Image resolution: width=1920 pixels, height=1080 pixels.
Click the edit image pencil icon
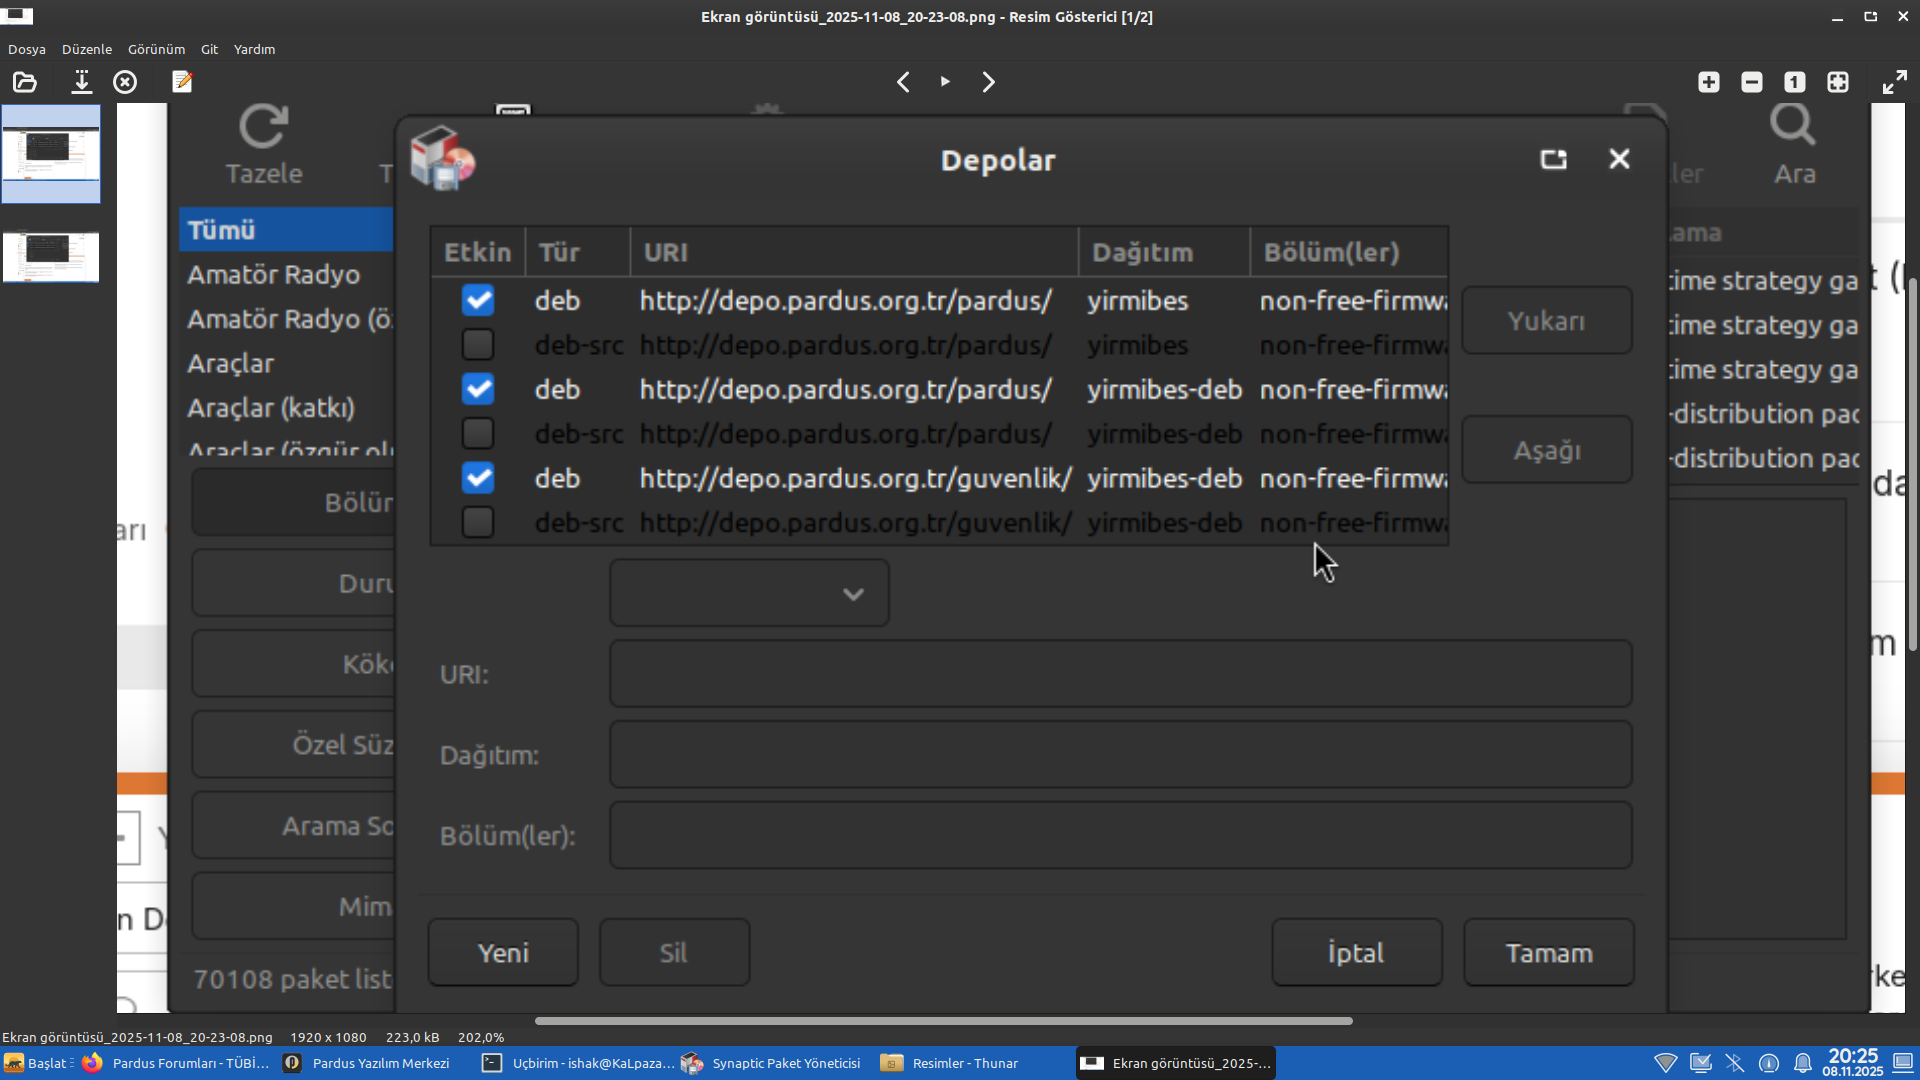[182, 82]
